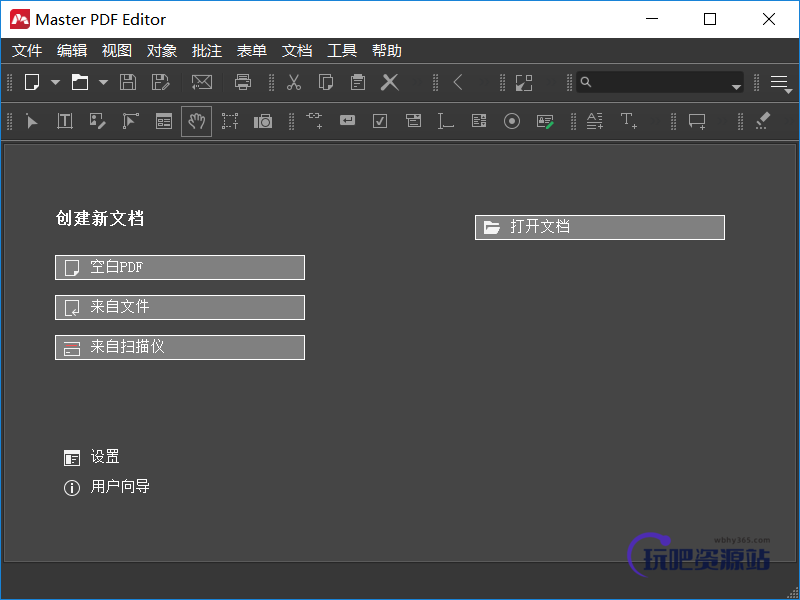
Task: Click the paste clipboard icon
Action: (358, 82)
